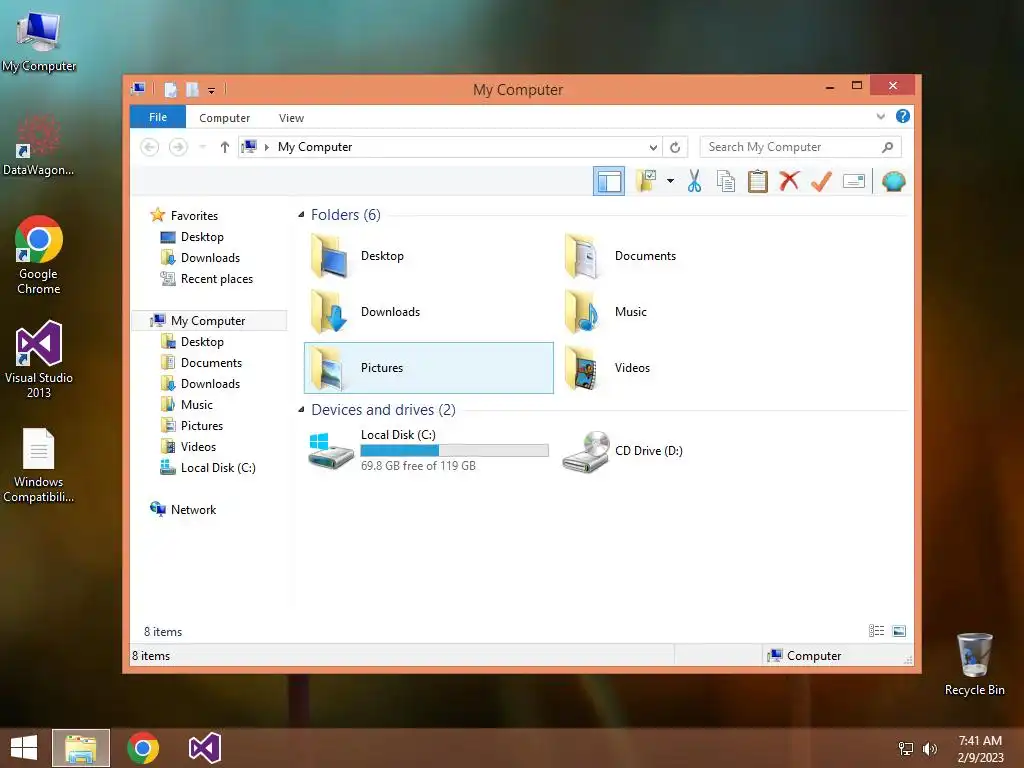1024x768 pixels.
Task: Open Google Chrome from the taskbar
Action: tap(143, 748)
